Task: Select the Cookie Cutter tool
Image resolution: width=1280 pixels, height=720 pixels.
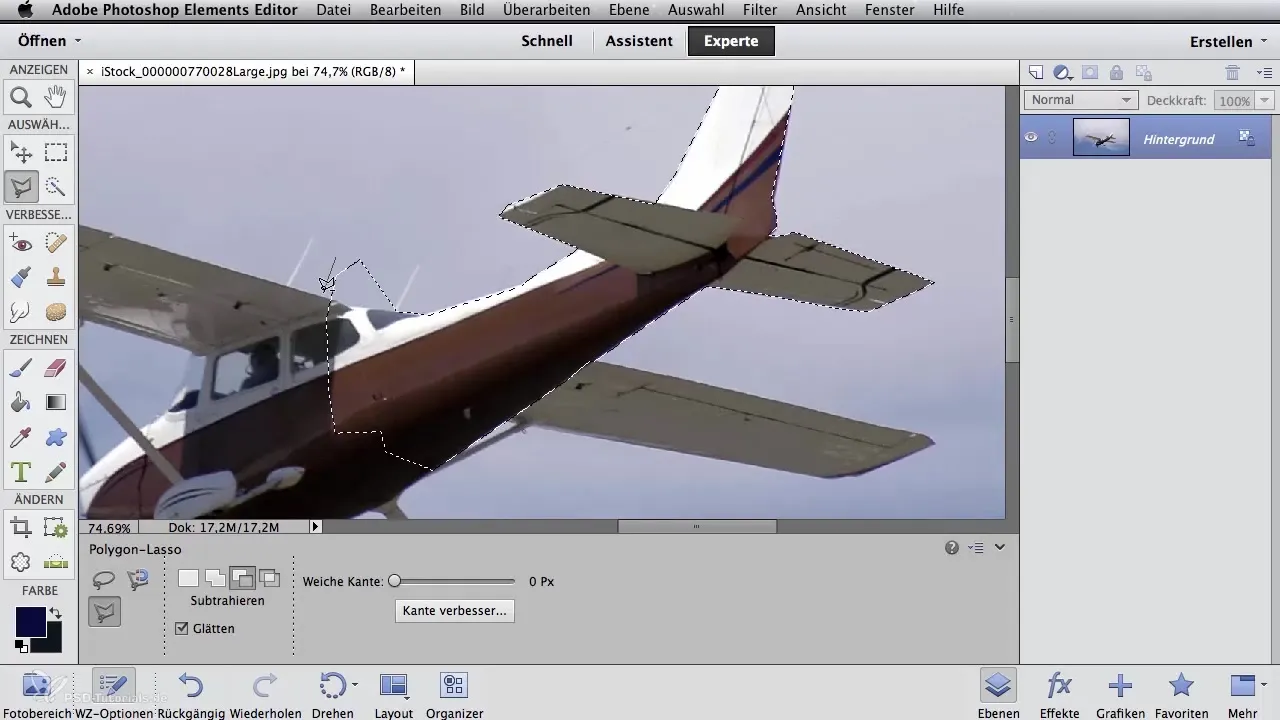Action: click(x=20, y=561)
